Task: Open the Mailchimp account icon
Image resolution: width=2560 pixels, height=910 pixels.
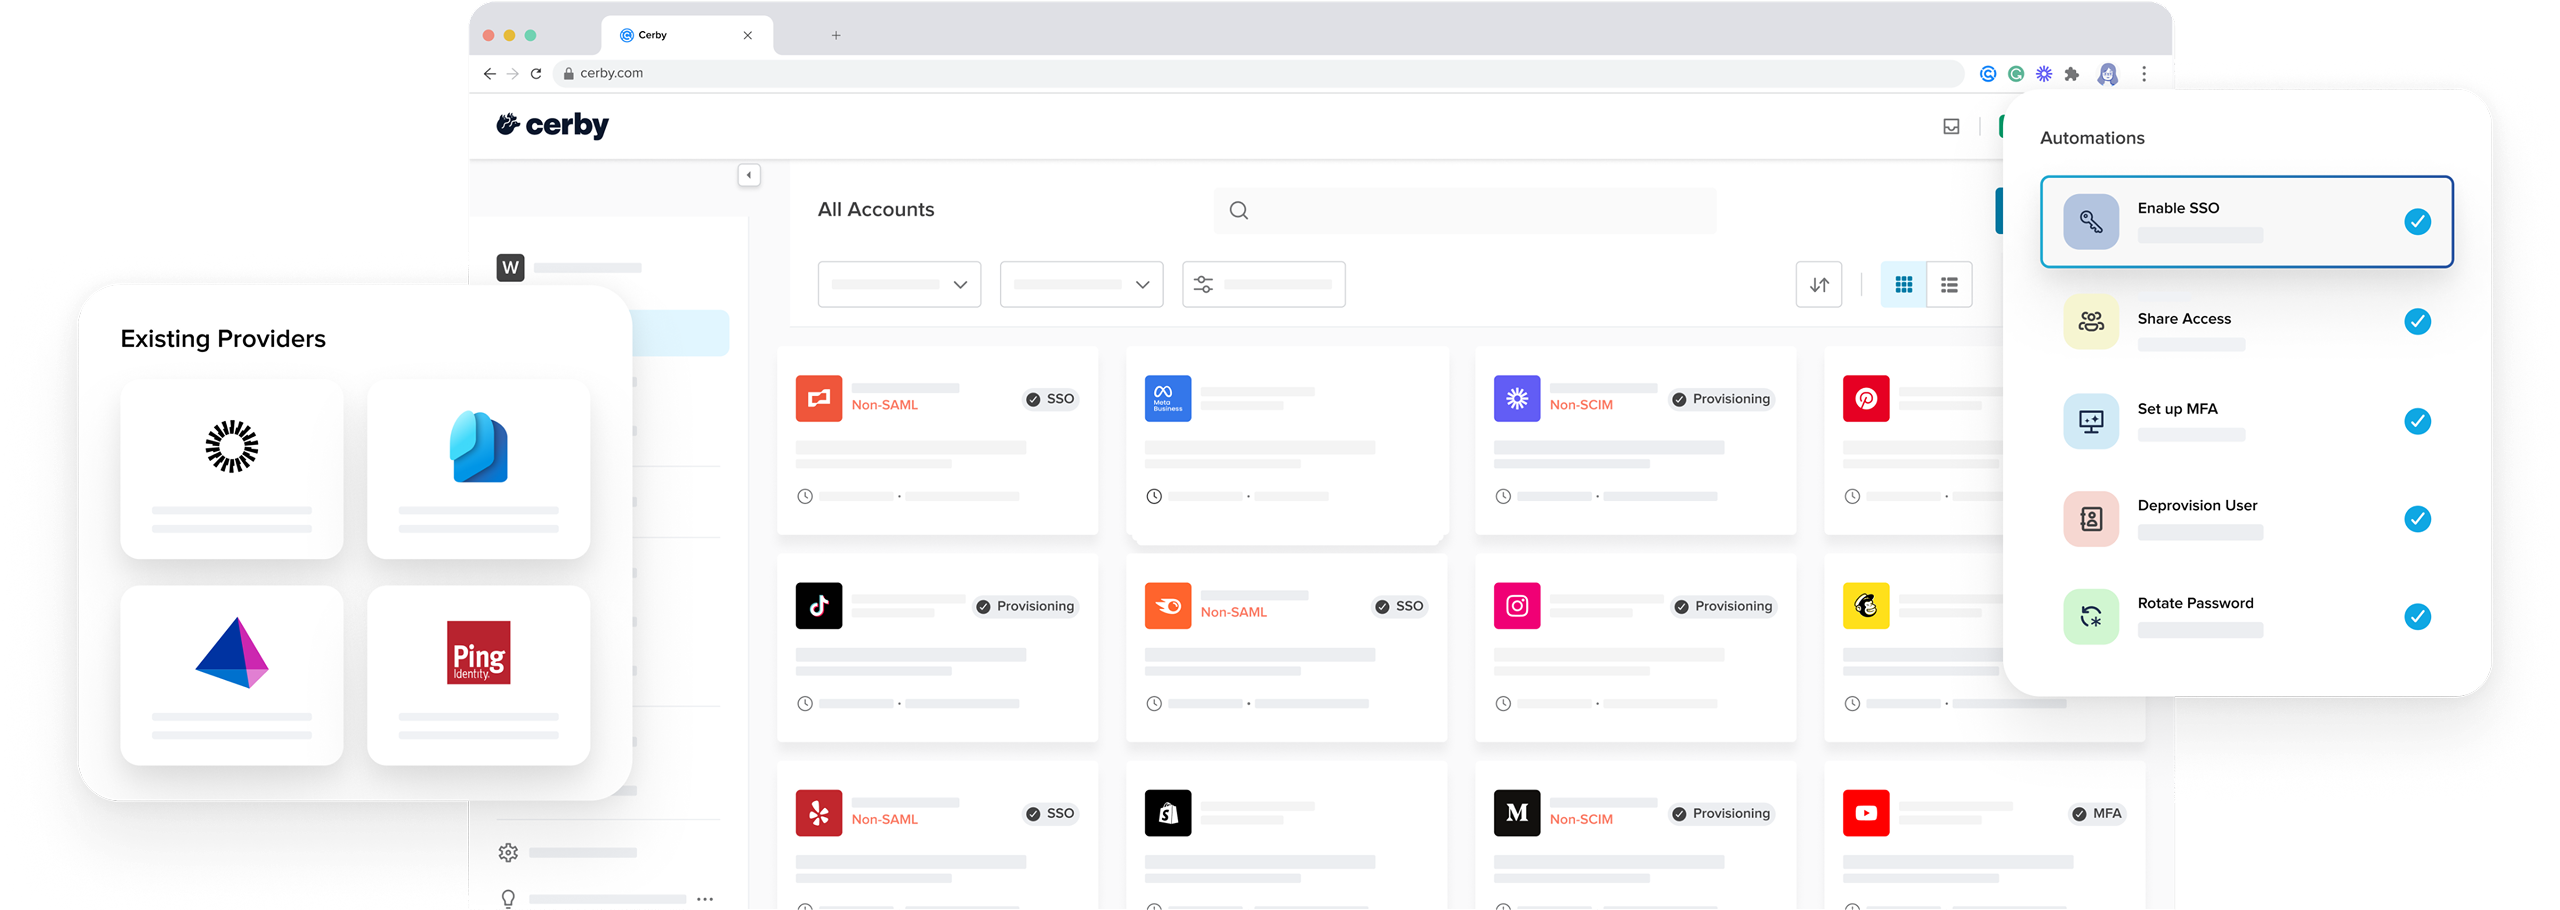Action: point(1866,605)
